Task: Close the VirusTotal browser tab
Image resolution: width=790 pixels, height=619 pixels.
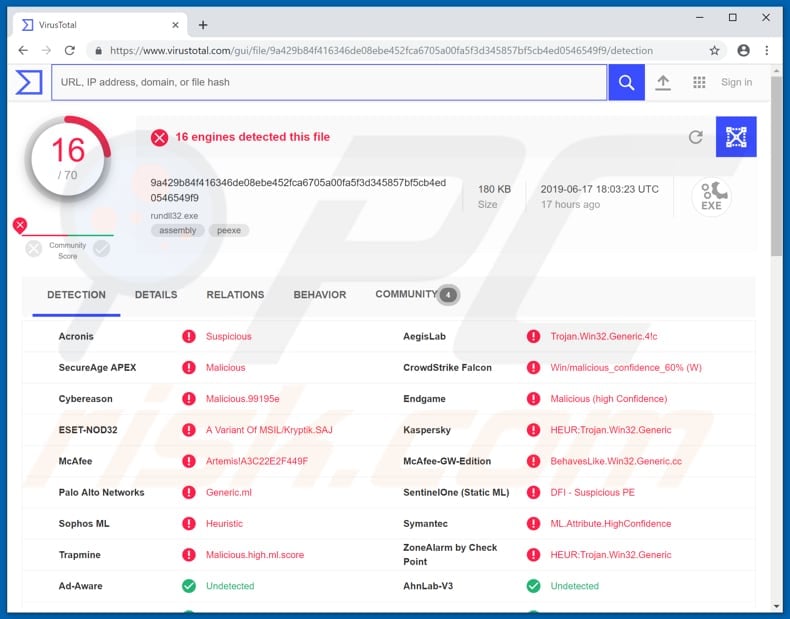Action: pyautogui.click(x=175, y=25)
